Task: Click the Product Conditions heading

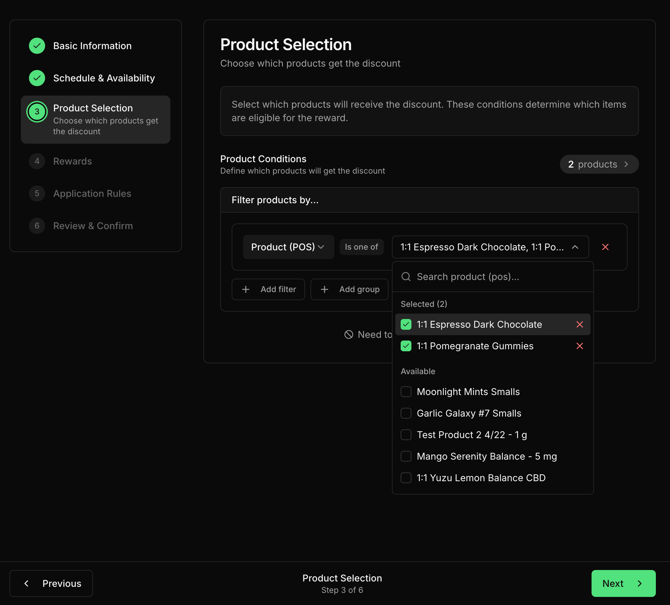Action: point(263,159)
